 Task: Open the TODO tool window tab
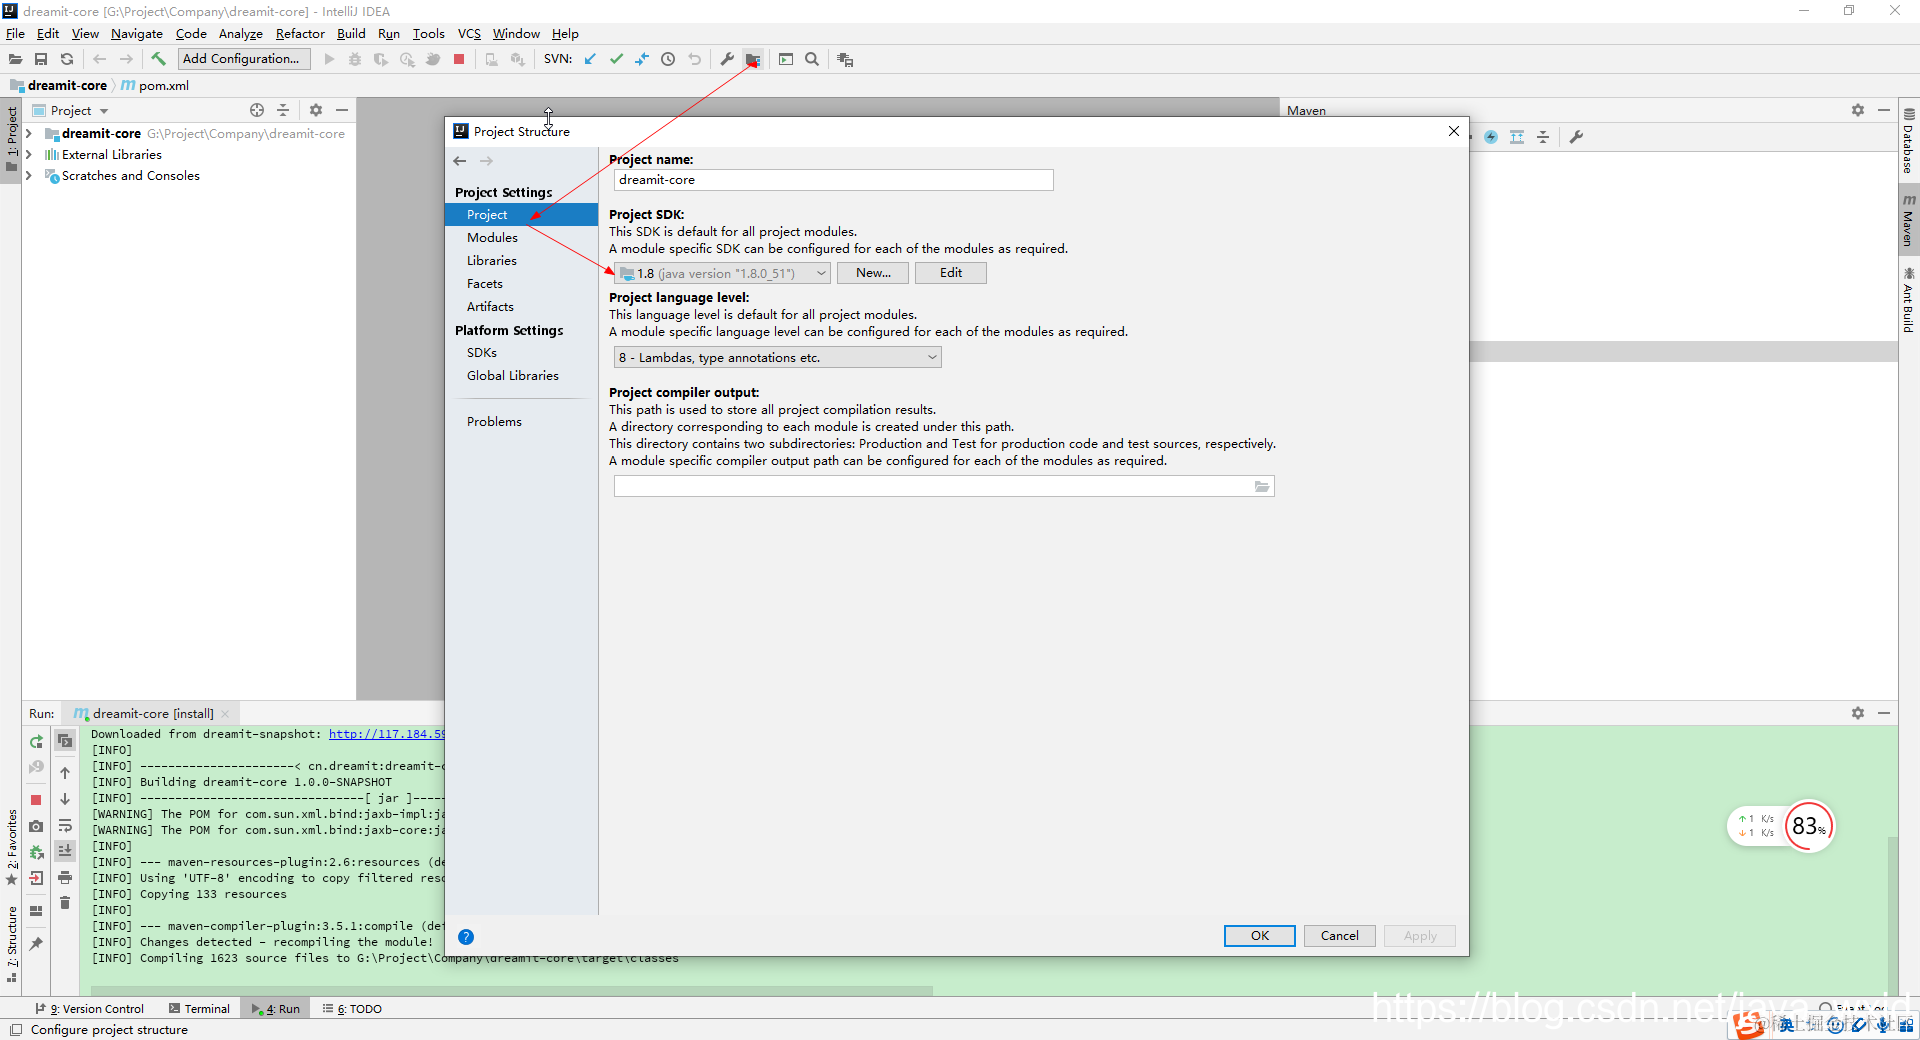tap(352, 1009)
